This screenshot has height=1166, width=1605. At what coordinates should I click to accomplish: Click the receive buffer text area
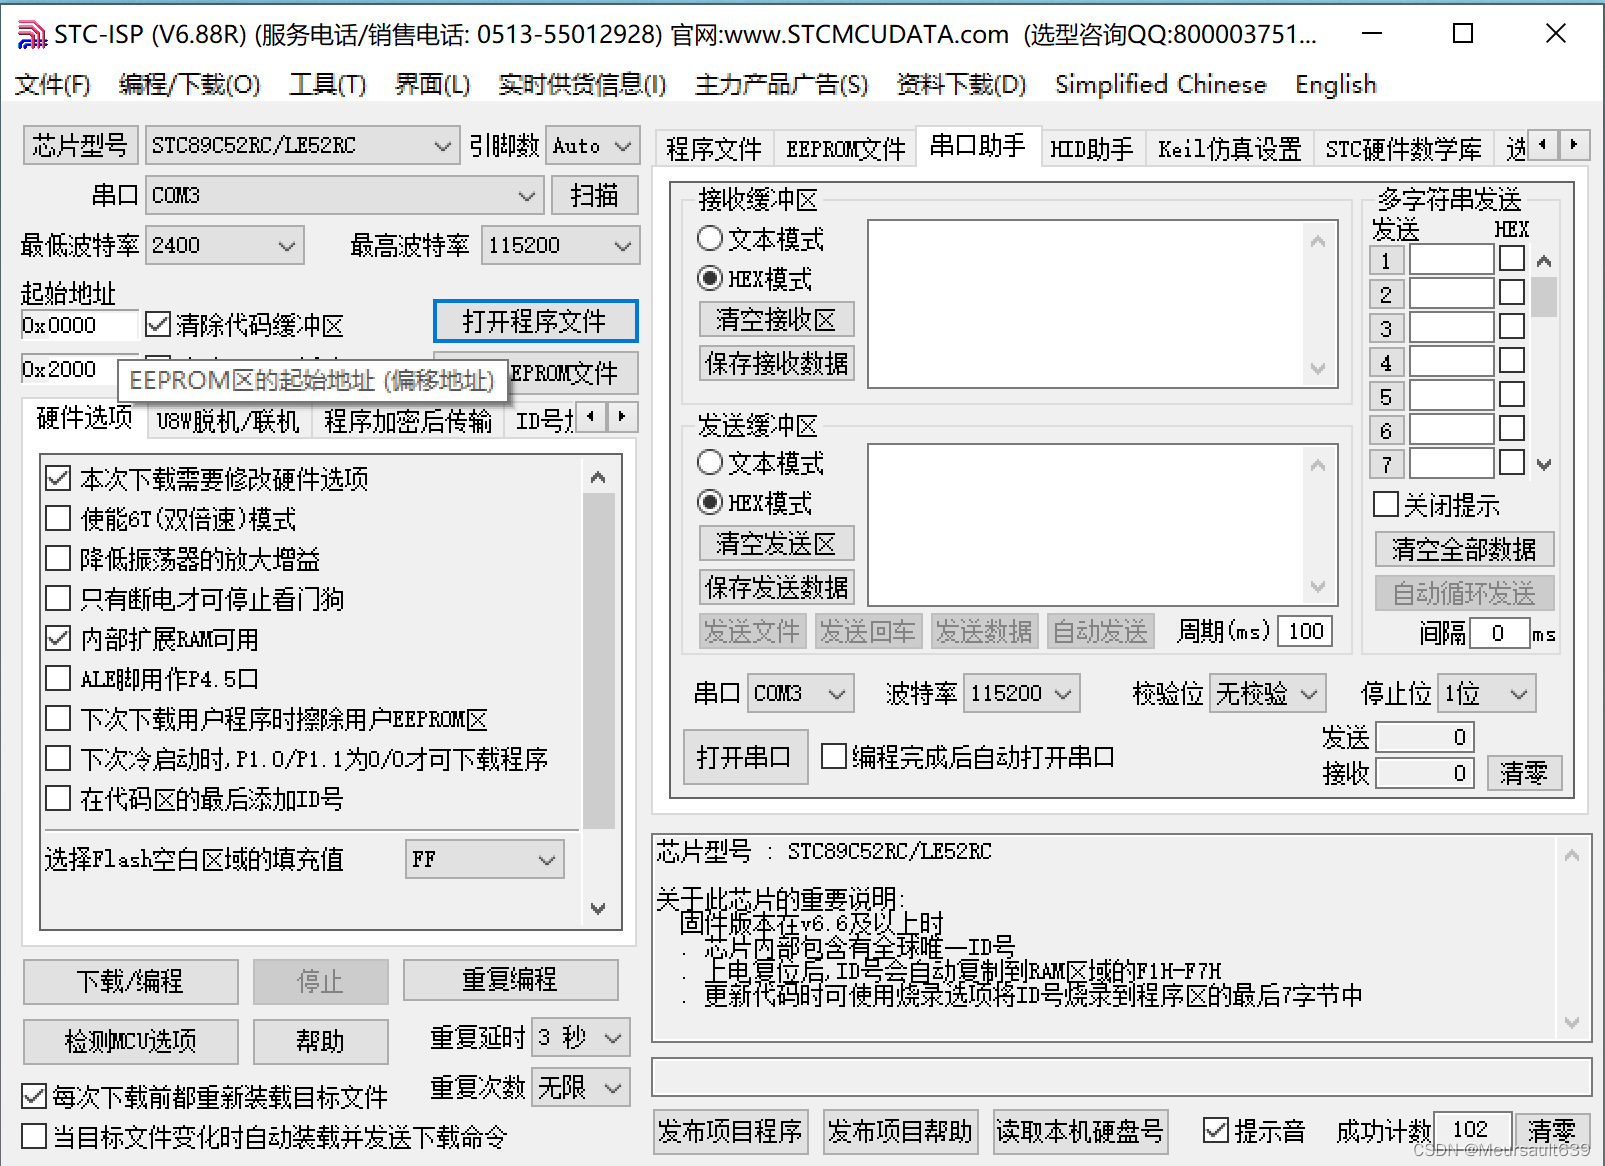click(x=1100, y=304)
